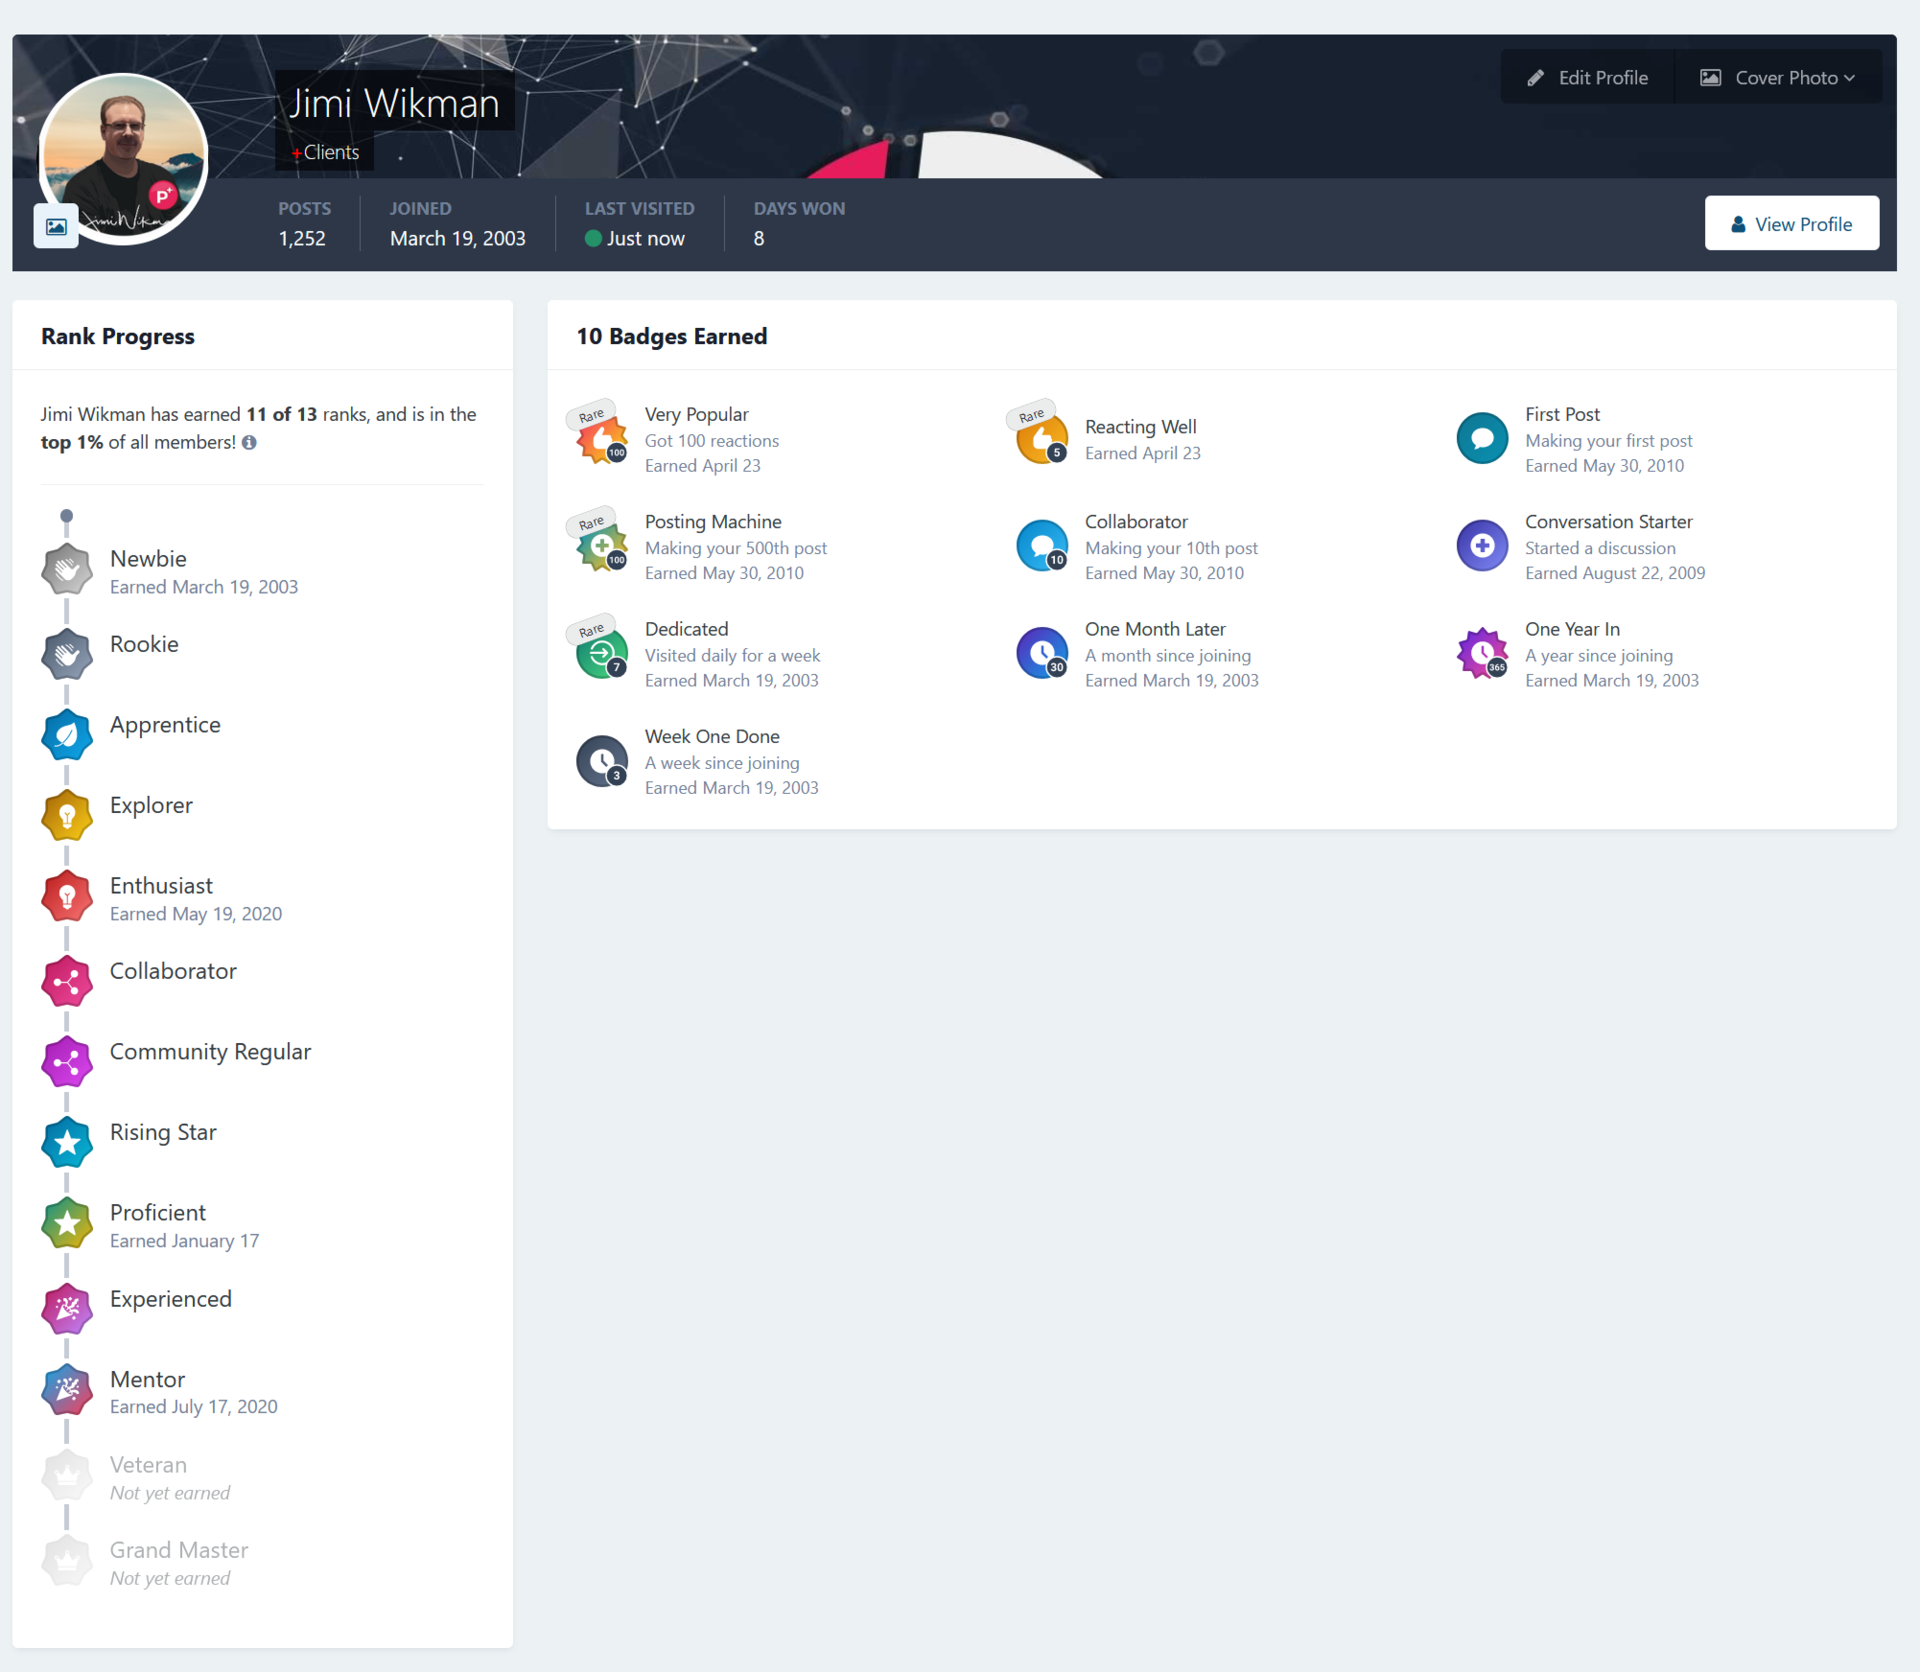Click the Conversation Starter badge icon
1920x1672 pixels.
click(1481, 546)
